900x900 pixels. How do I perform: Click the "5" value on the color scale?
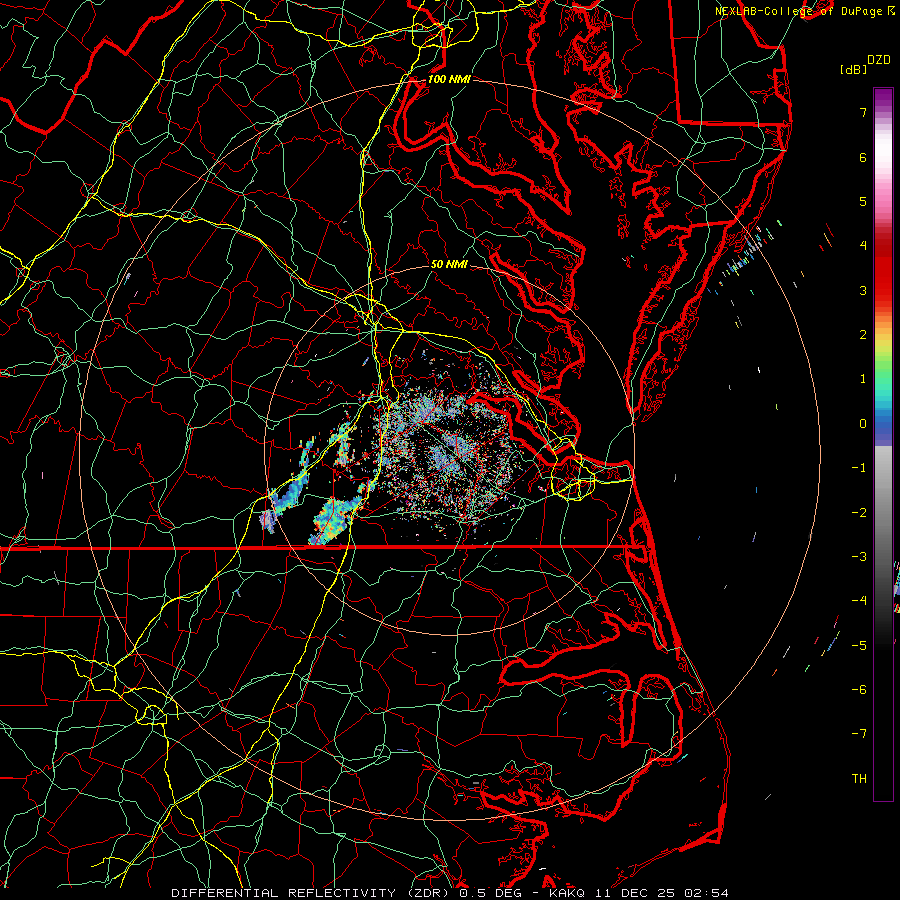pos(863,201)
